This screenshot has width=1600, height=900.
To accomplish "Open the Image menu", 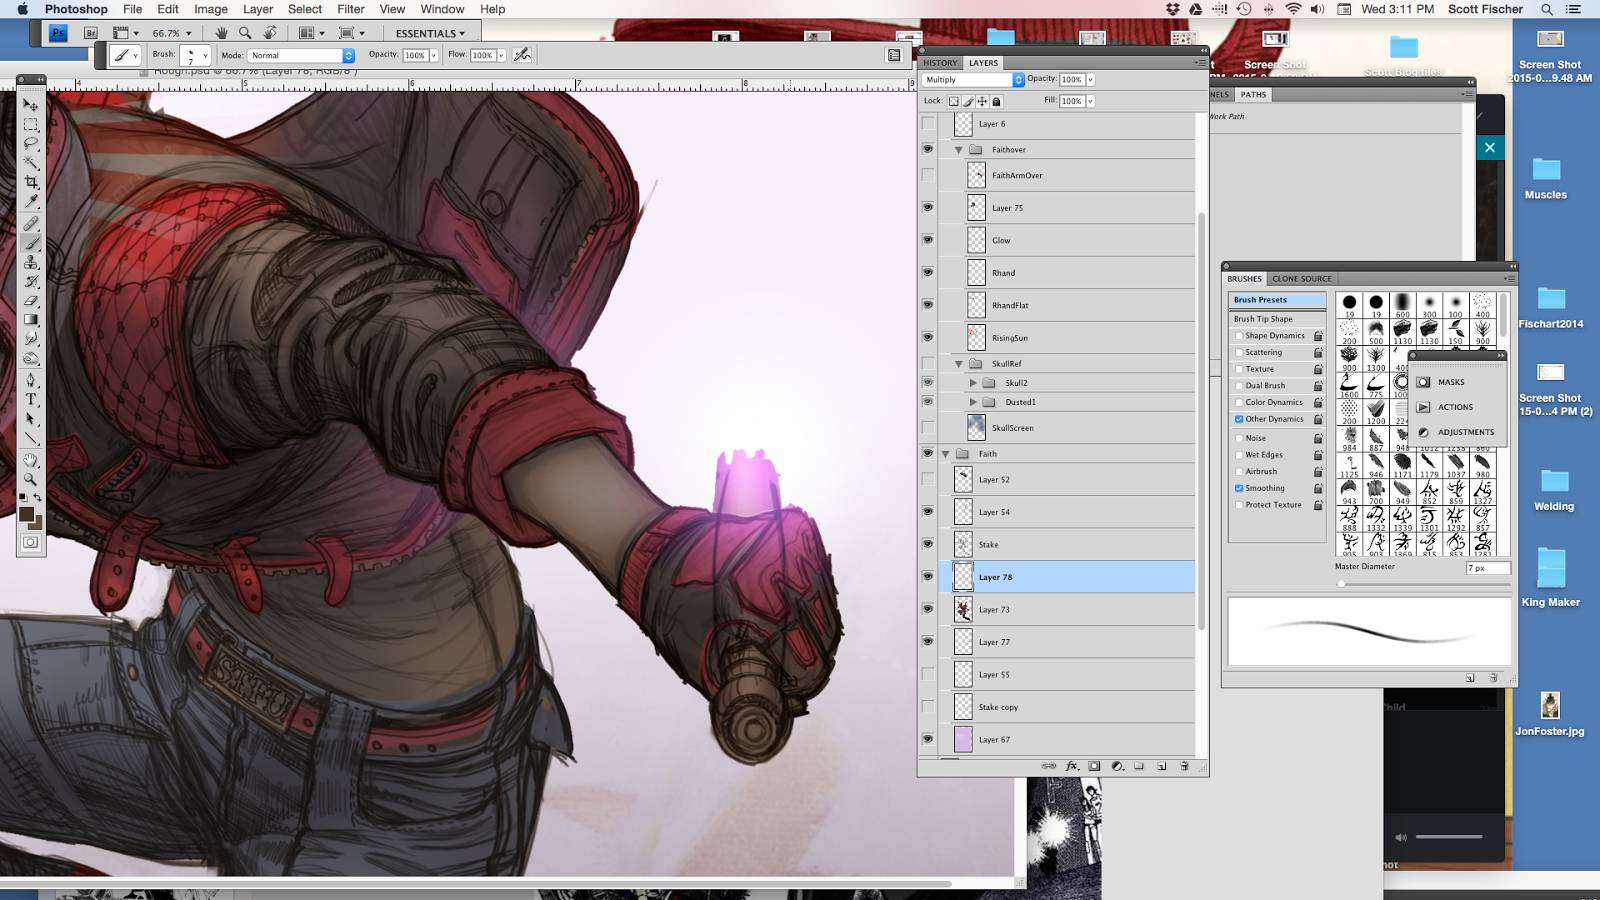I will pos(210,9).
